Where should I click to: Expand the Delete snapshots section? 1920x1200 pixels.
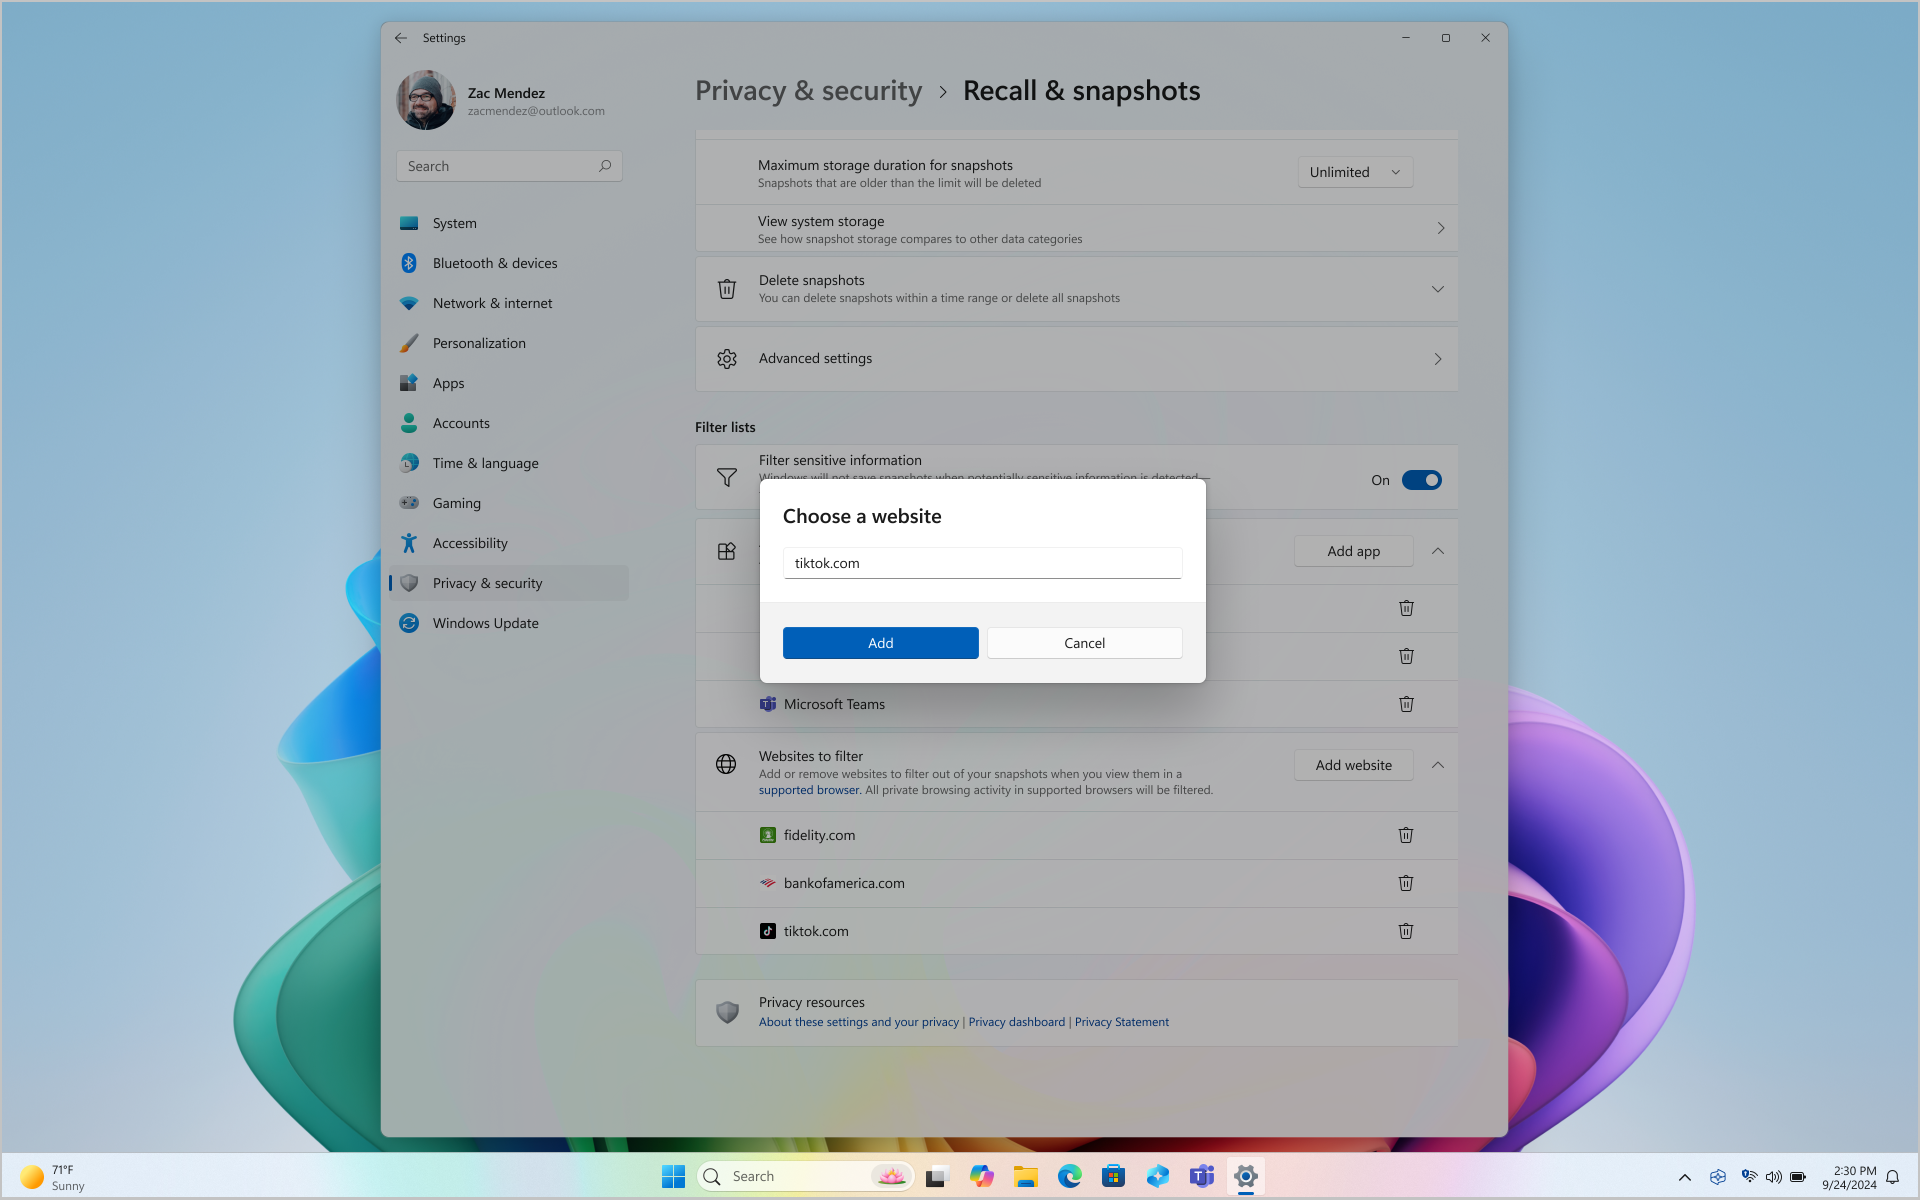(x=1439, y=288)
